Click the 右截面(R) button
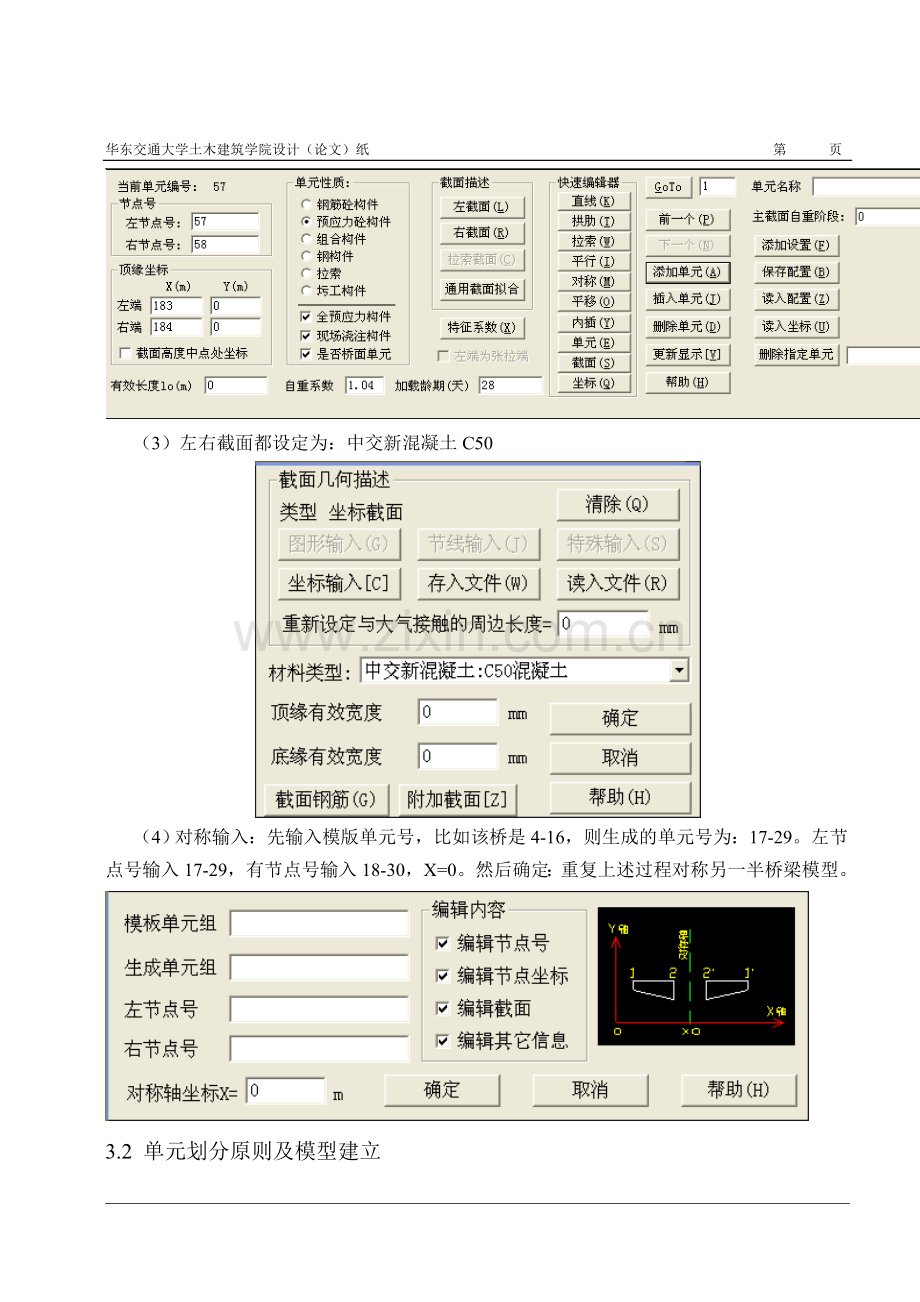Image resolution: width=920 pixels, height=1302 pixels. point(482,232)
